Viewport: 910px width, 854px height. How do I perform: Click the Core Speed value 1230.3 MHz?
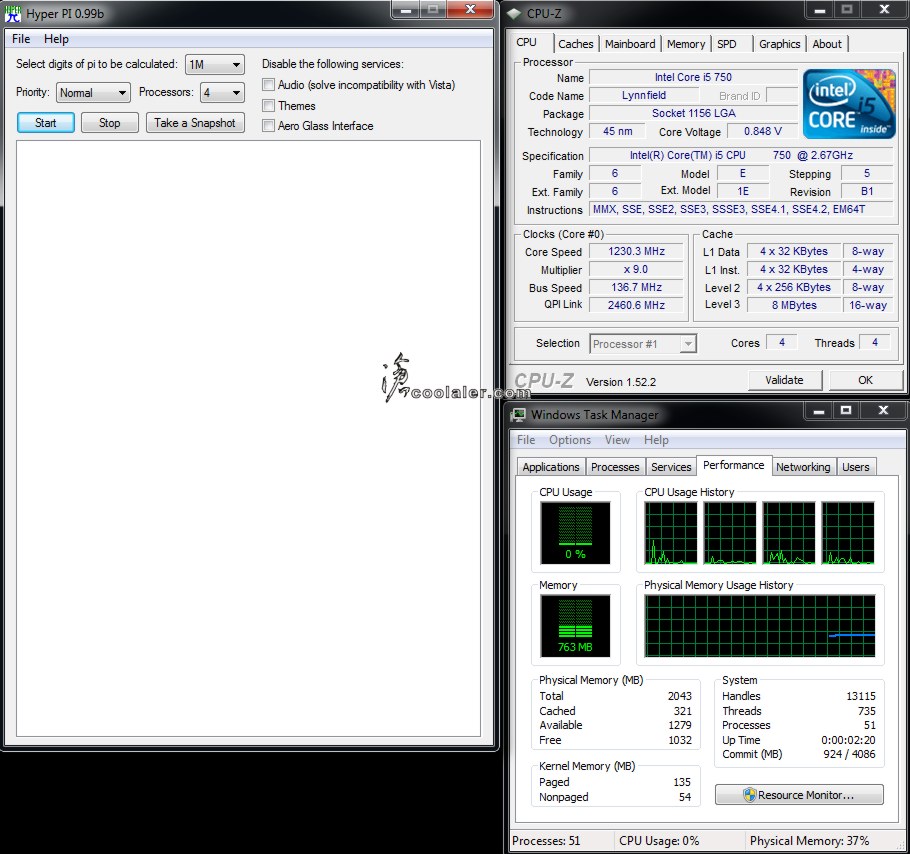click(636, 251)
